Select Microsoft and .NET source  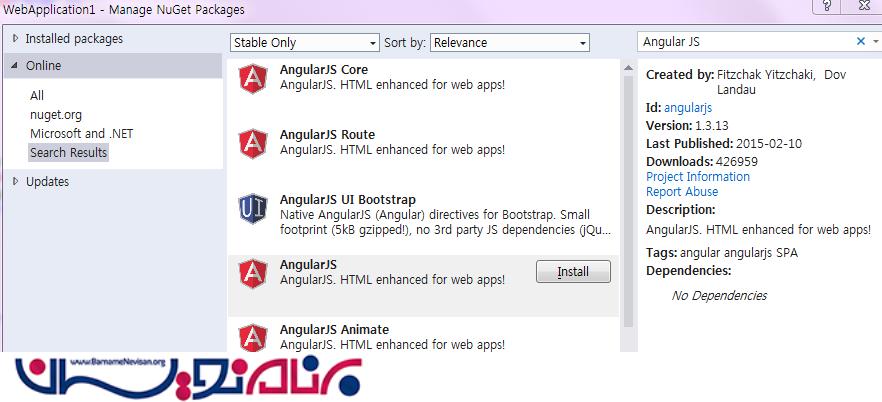click(82, 134)
